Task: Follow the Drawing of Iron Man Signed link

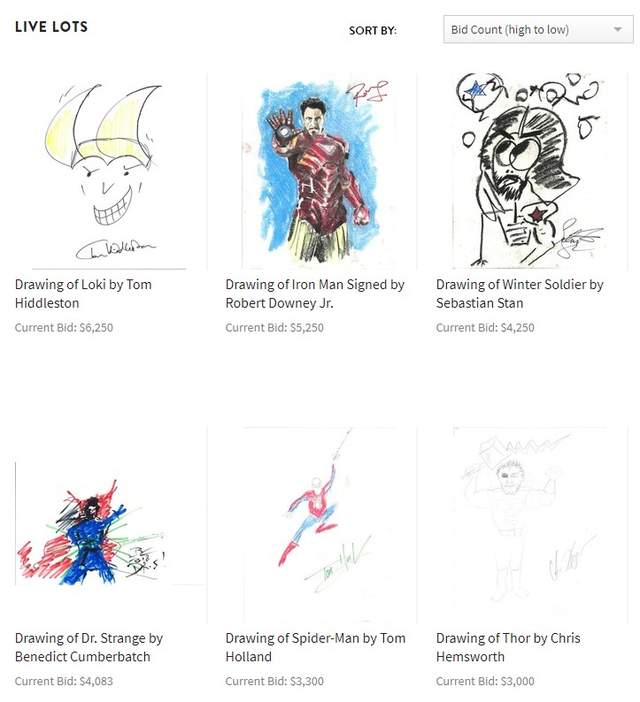Action: pyautogui.click(x=315, y=294)
